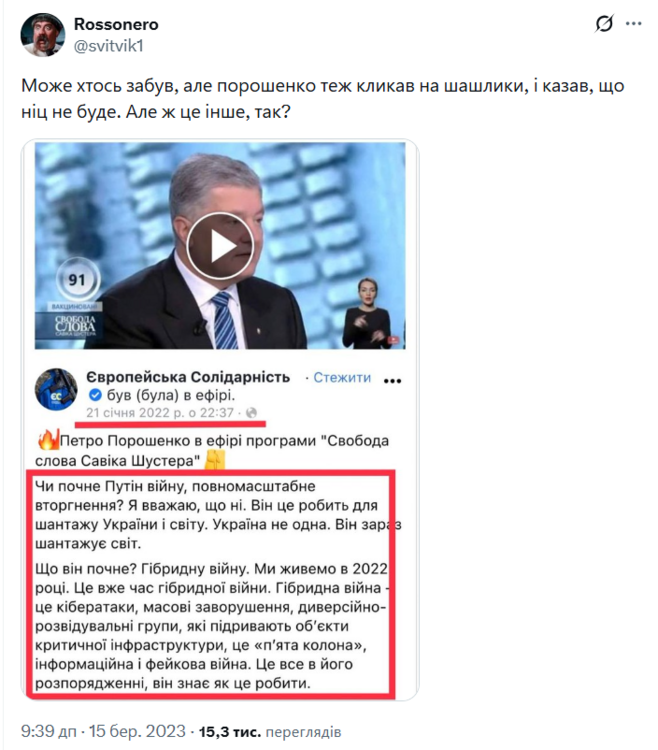The height and width of the screenshot is (750, 658).
Task: Click the 91 vaccinated counter badge
Action: [x=77, y=279]
